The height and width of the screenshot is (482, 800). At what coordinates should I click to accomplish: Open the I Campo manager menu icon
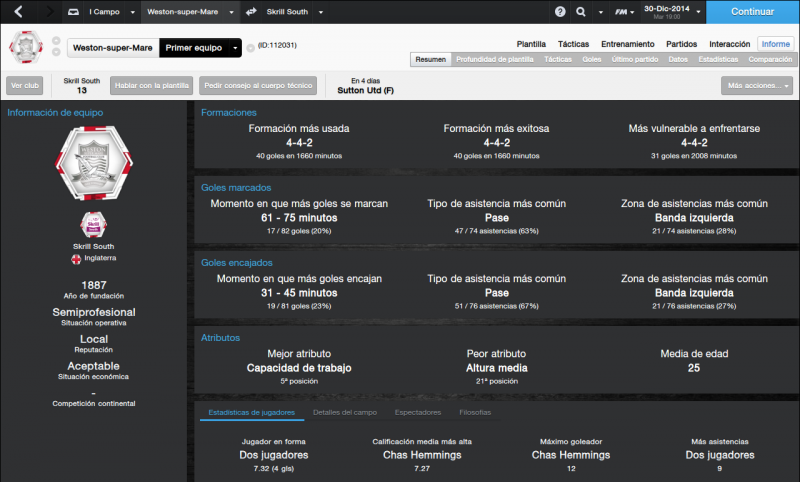point(73,12)
